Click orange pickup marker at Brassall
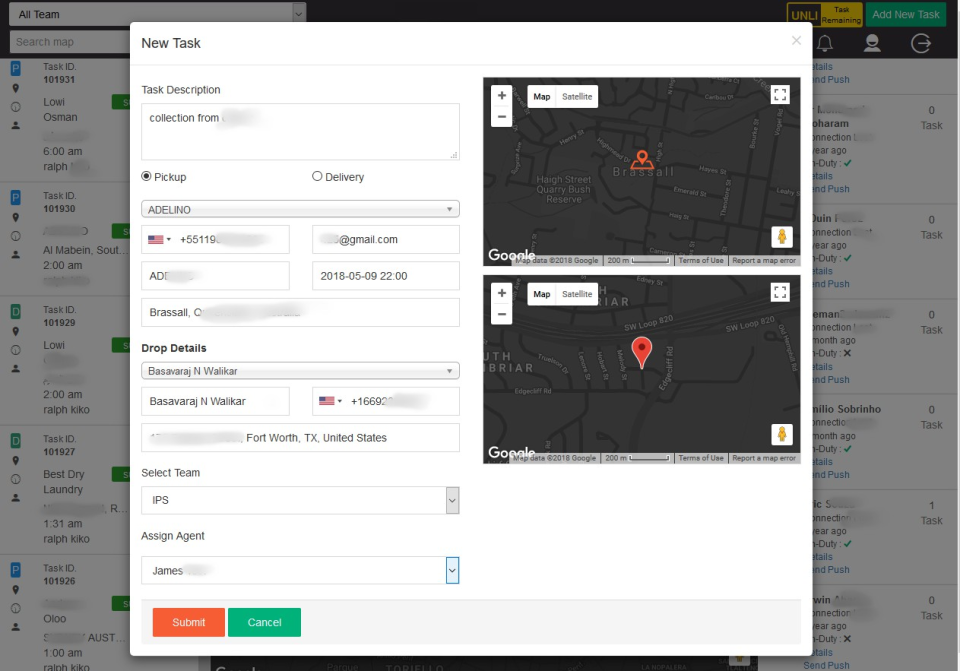The image size is (960, 671). click(x=642, y=160)
